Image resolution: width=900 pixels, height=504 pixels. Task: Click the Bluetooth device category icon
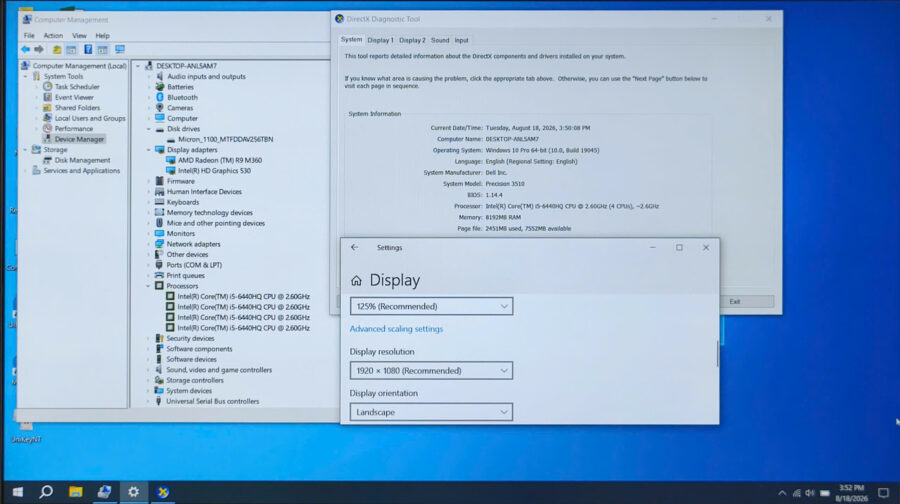[x=160, y=98]
